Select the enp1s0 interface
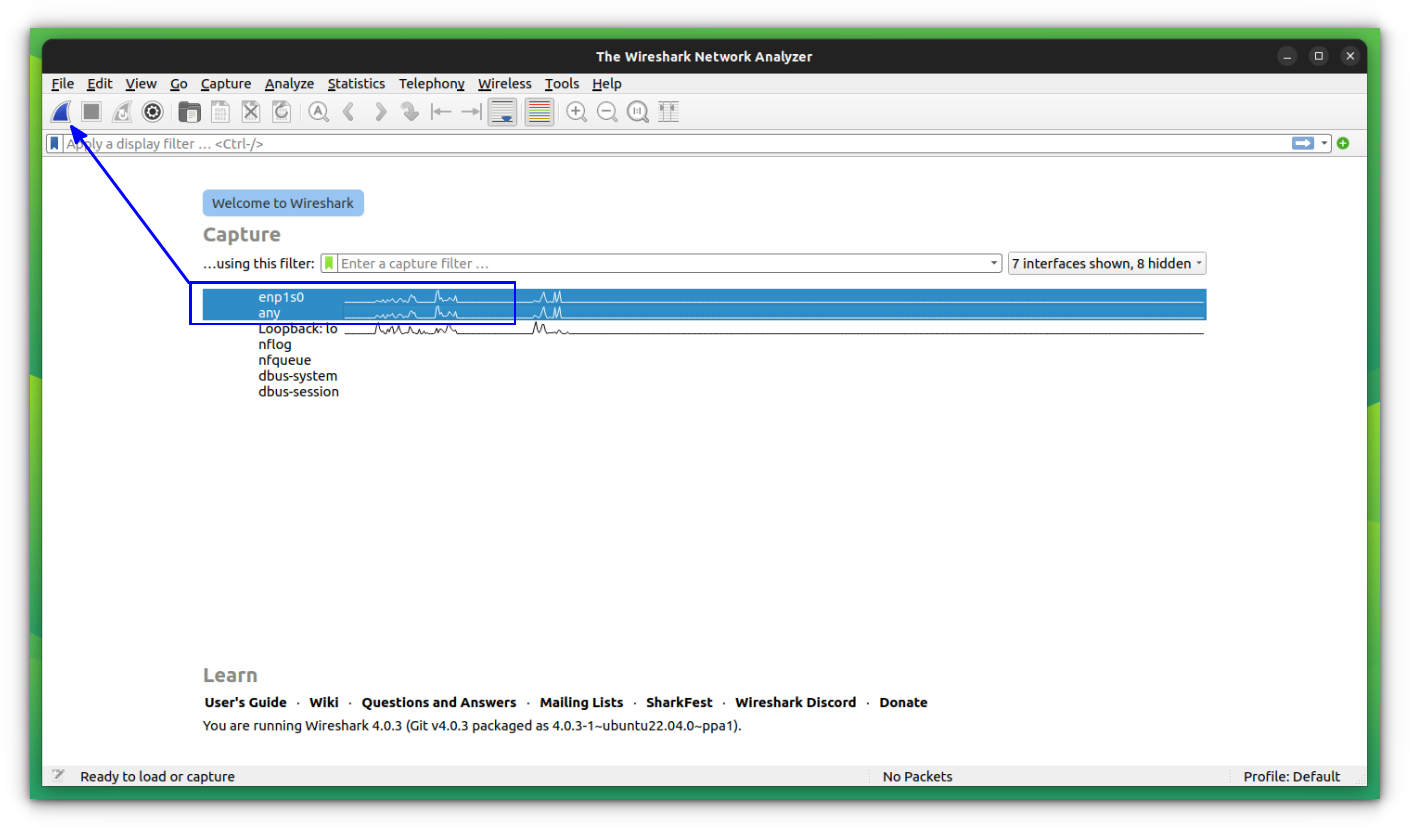Screen dimensions: 1410x831 pos(704,297)
